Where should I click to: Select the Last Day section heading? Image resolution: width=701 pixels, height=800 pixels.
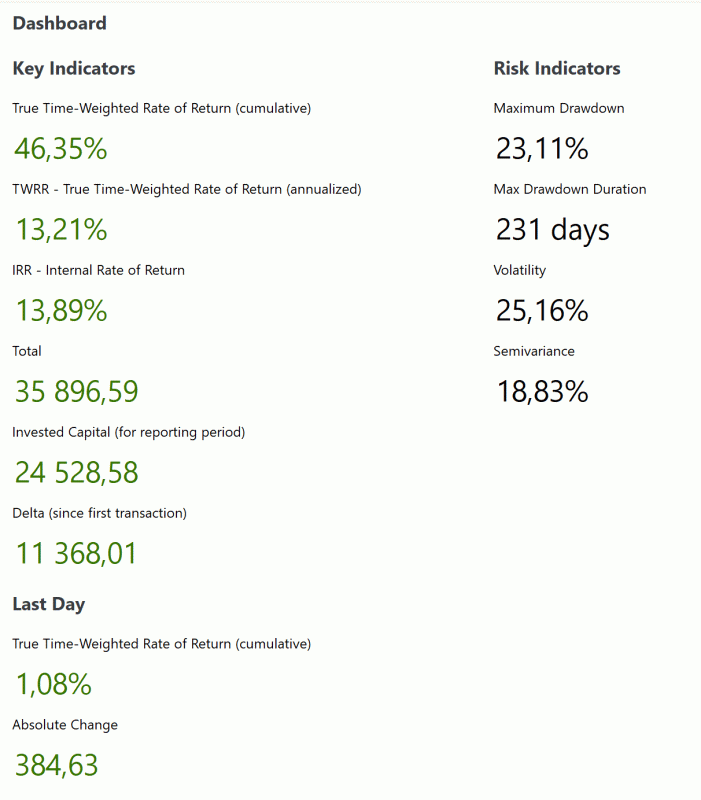coord(48,604)
